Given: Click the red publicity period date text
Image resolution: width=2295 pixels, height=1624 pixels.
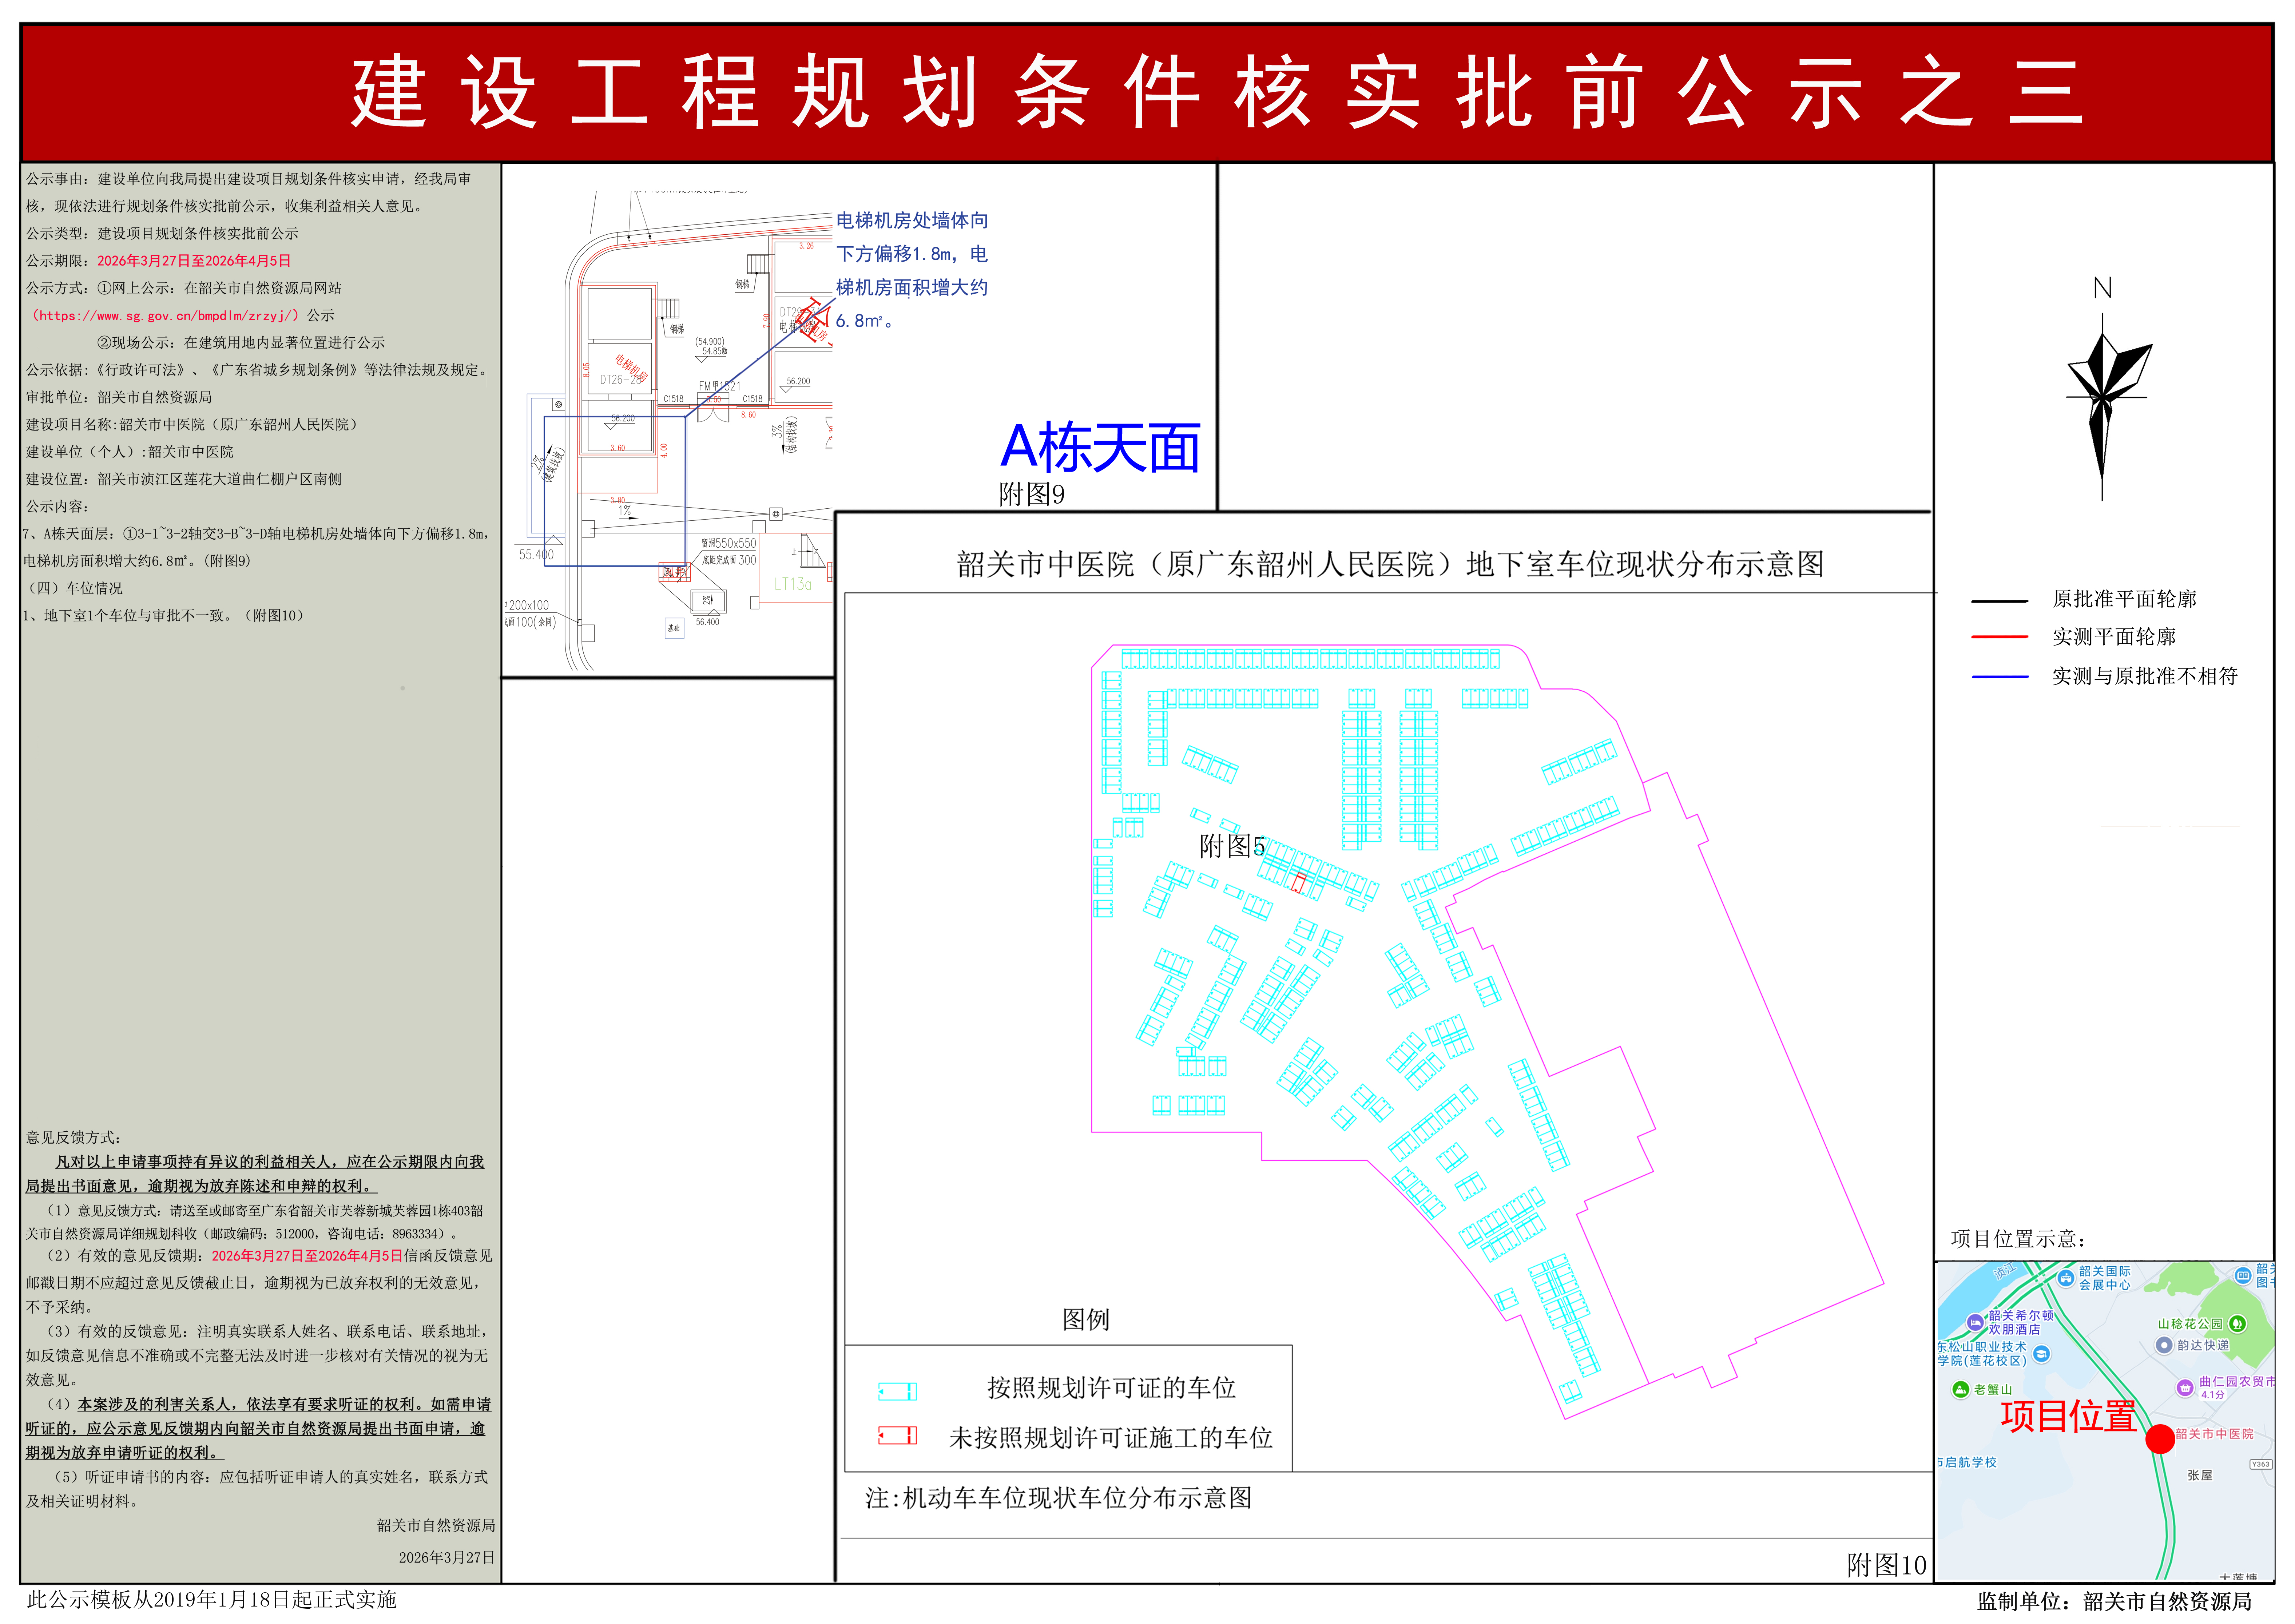Looking at the screenshot, I should (x=194, y=261).
